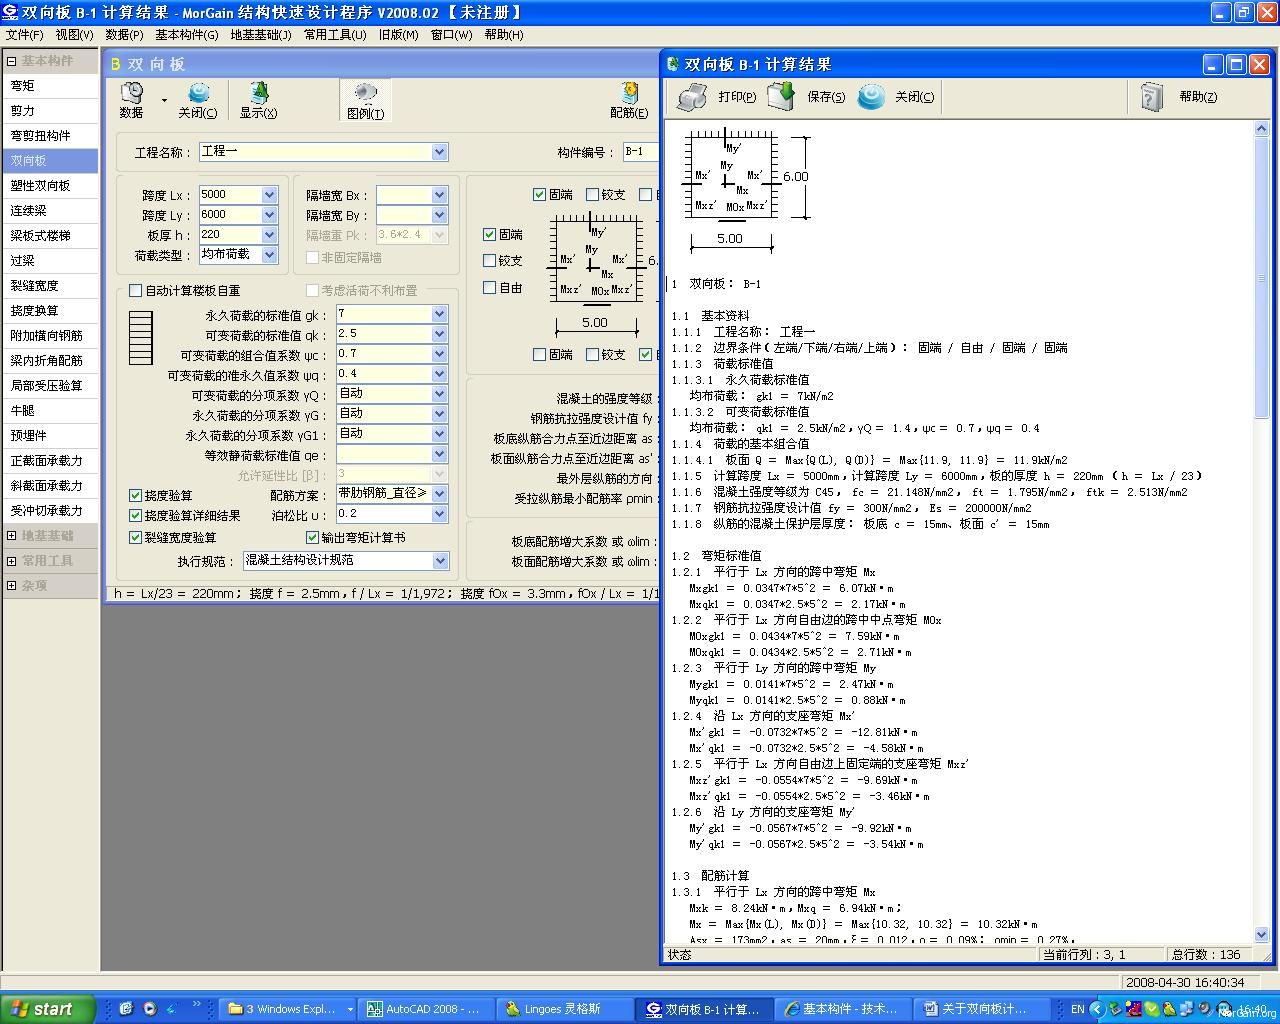
Task: Open 配筋方案 dropdown
Action: pos(439,493)
